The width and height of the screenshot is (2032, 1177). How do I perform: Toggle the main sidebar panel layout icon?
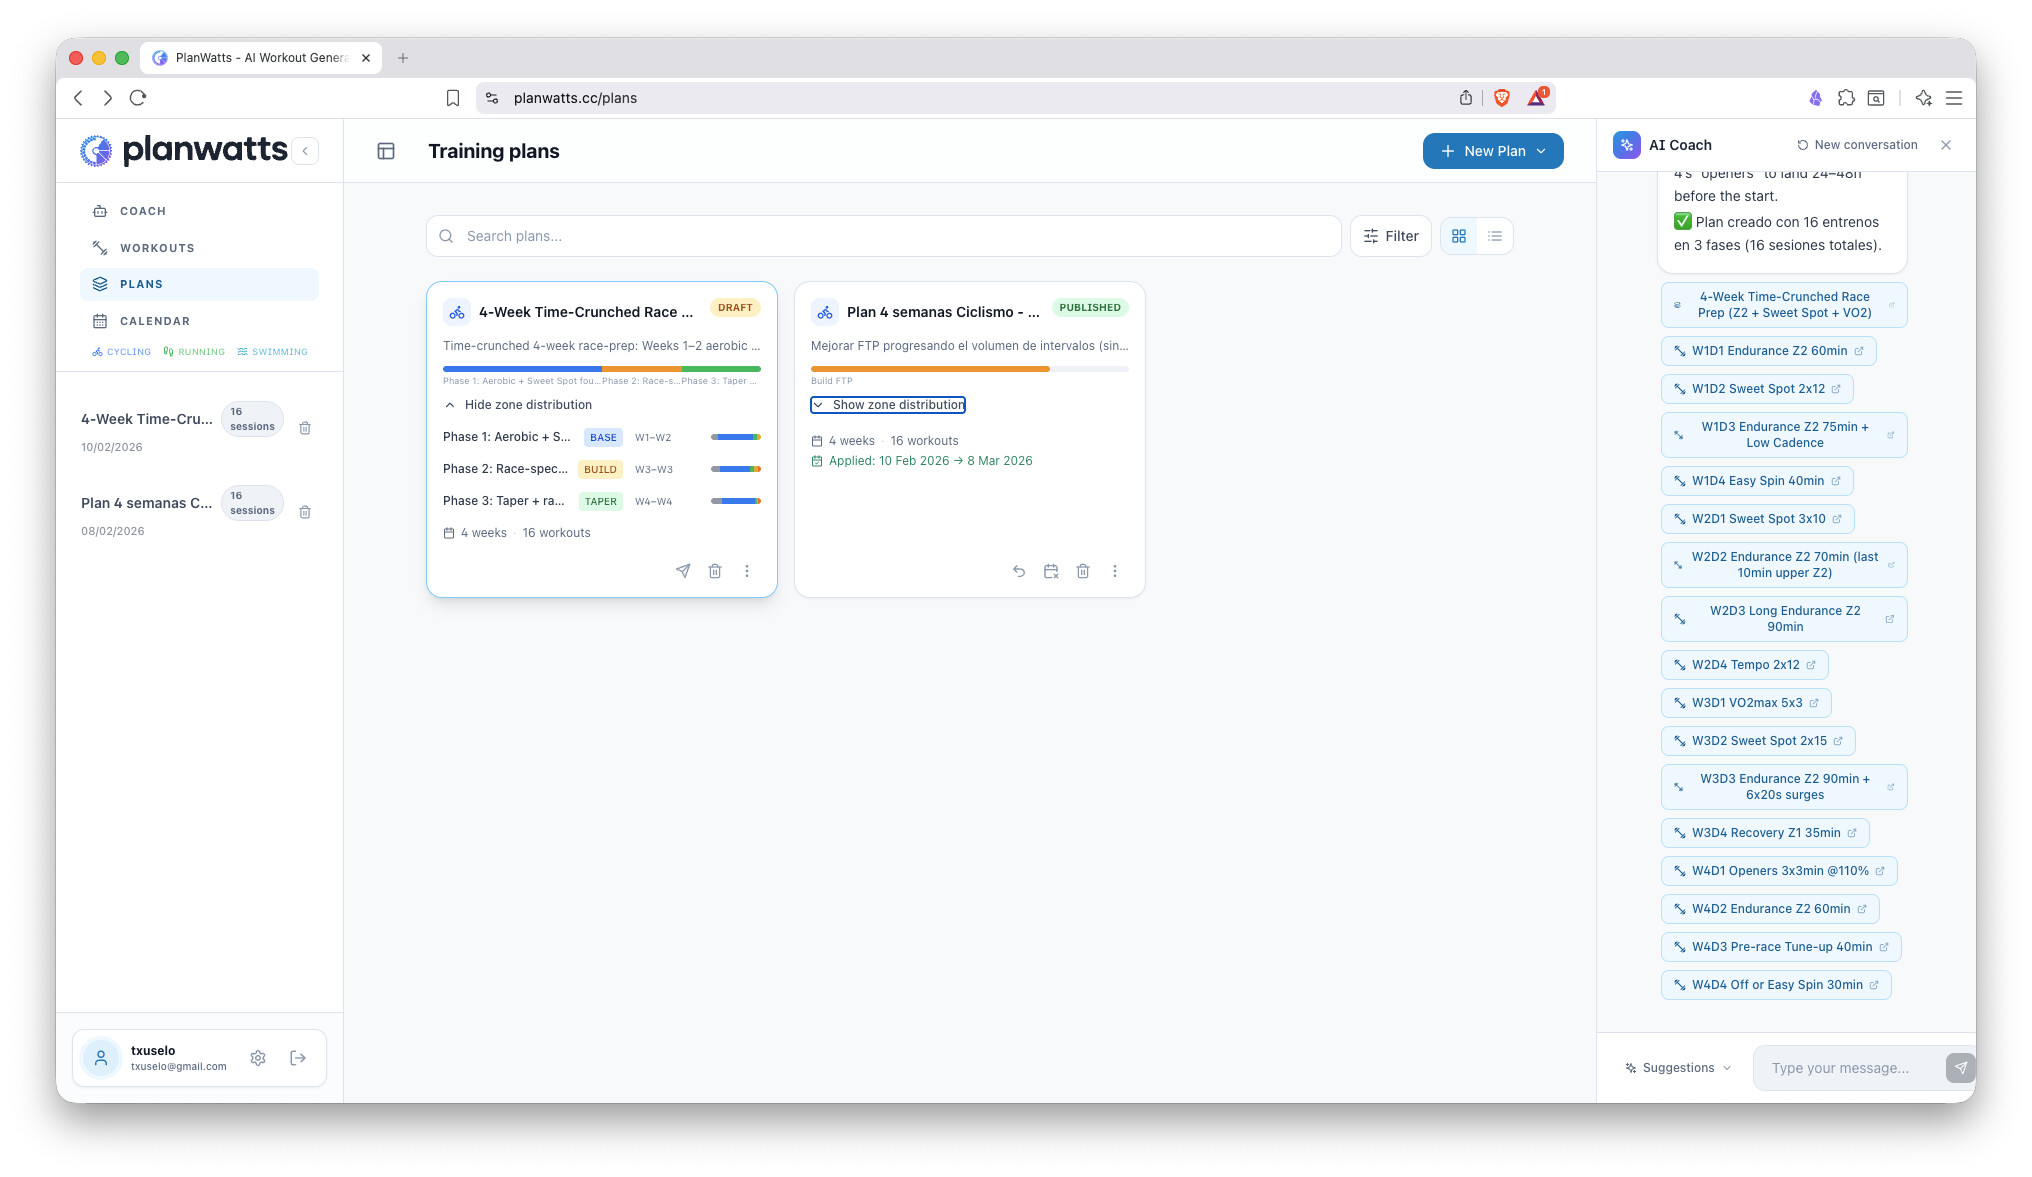click(386, 151)
